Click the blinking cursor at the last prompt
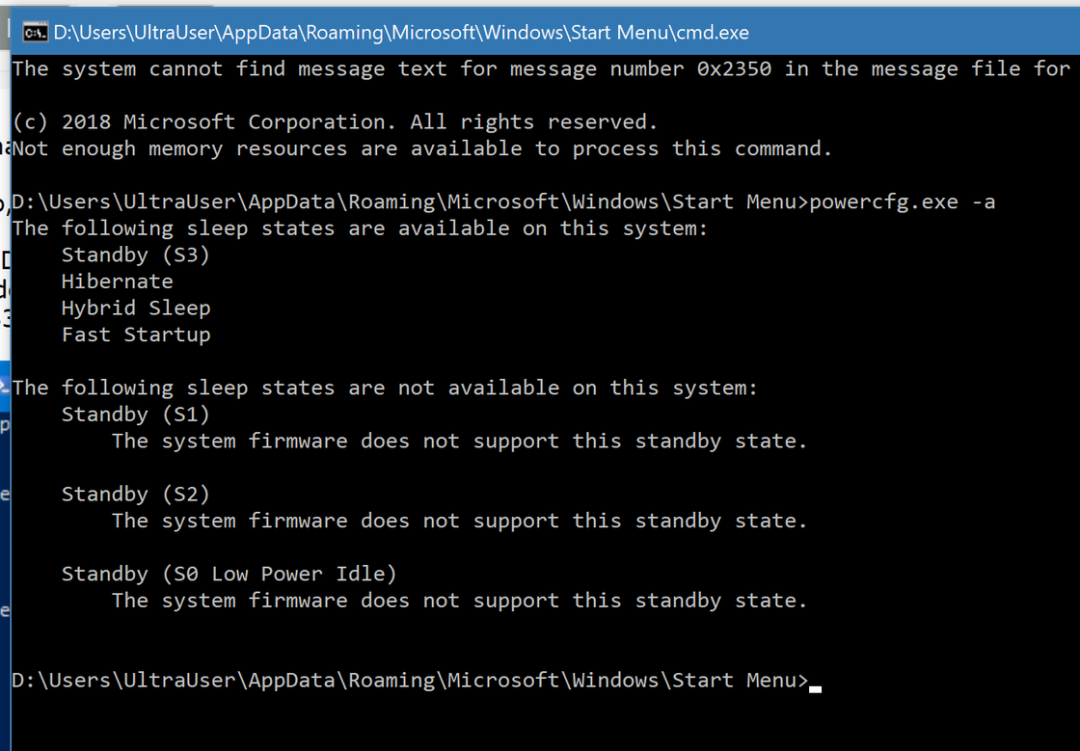This screenshot has height=751, width=1080. point(816,688)
